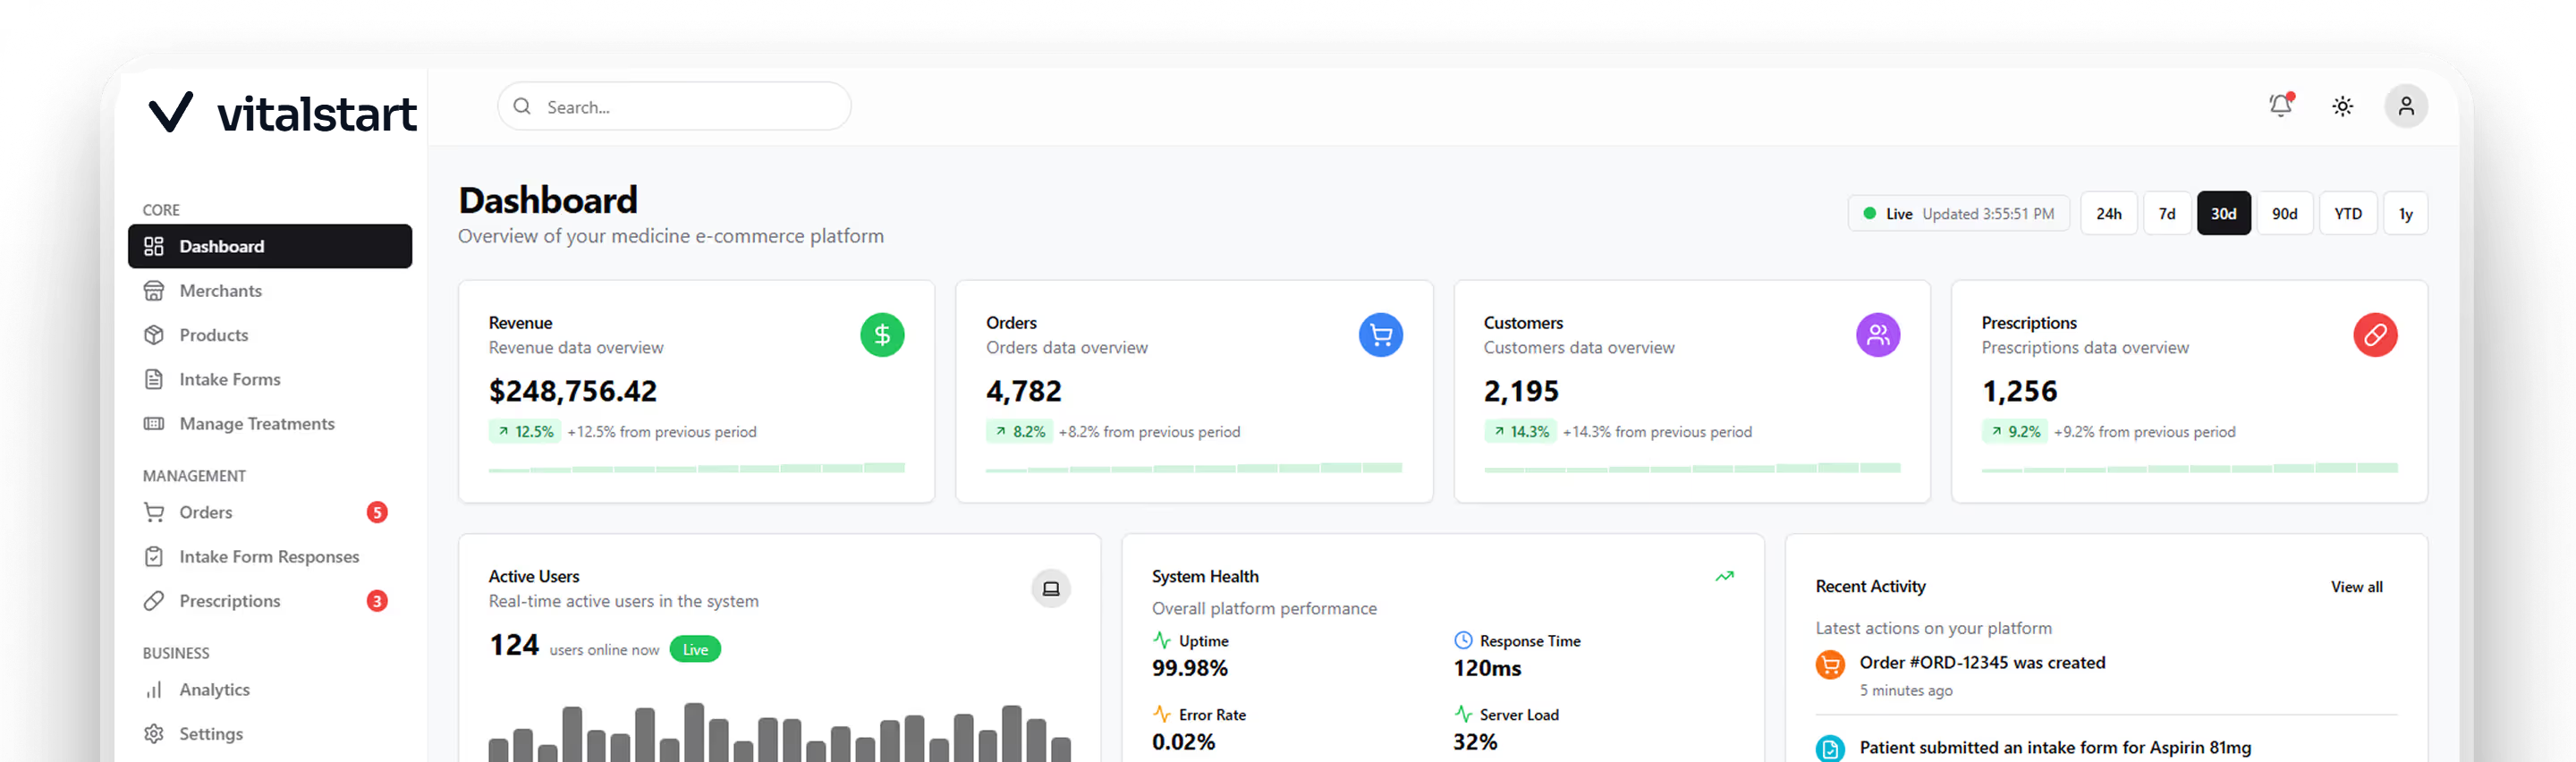Select the 7d time range
This screenshot has height=762, width=2576.
2166,214
